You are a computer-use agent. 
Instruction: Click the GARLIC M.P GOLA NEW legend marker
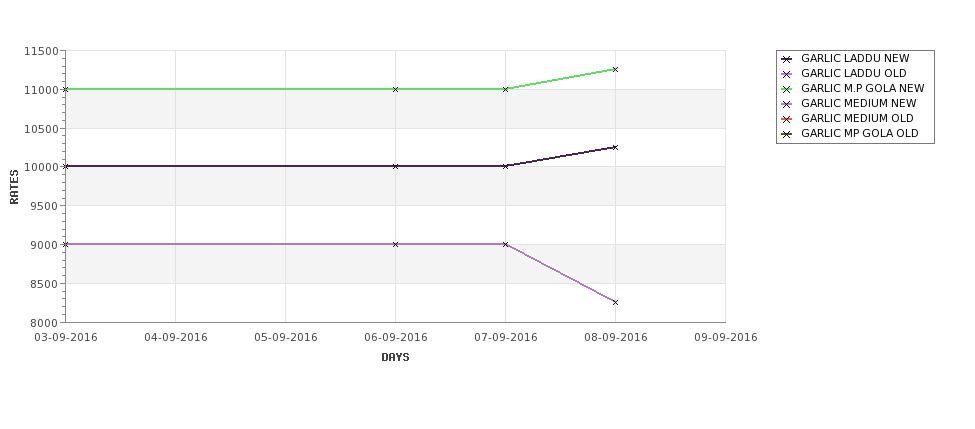[x=787, y=90]
